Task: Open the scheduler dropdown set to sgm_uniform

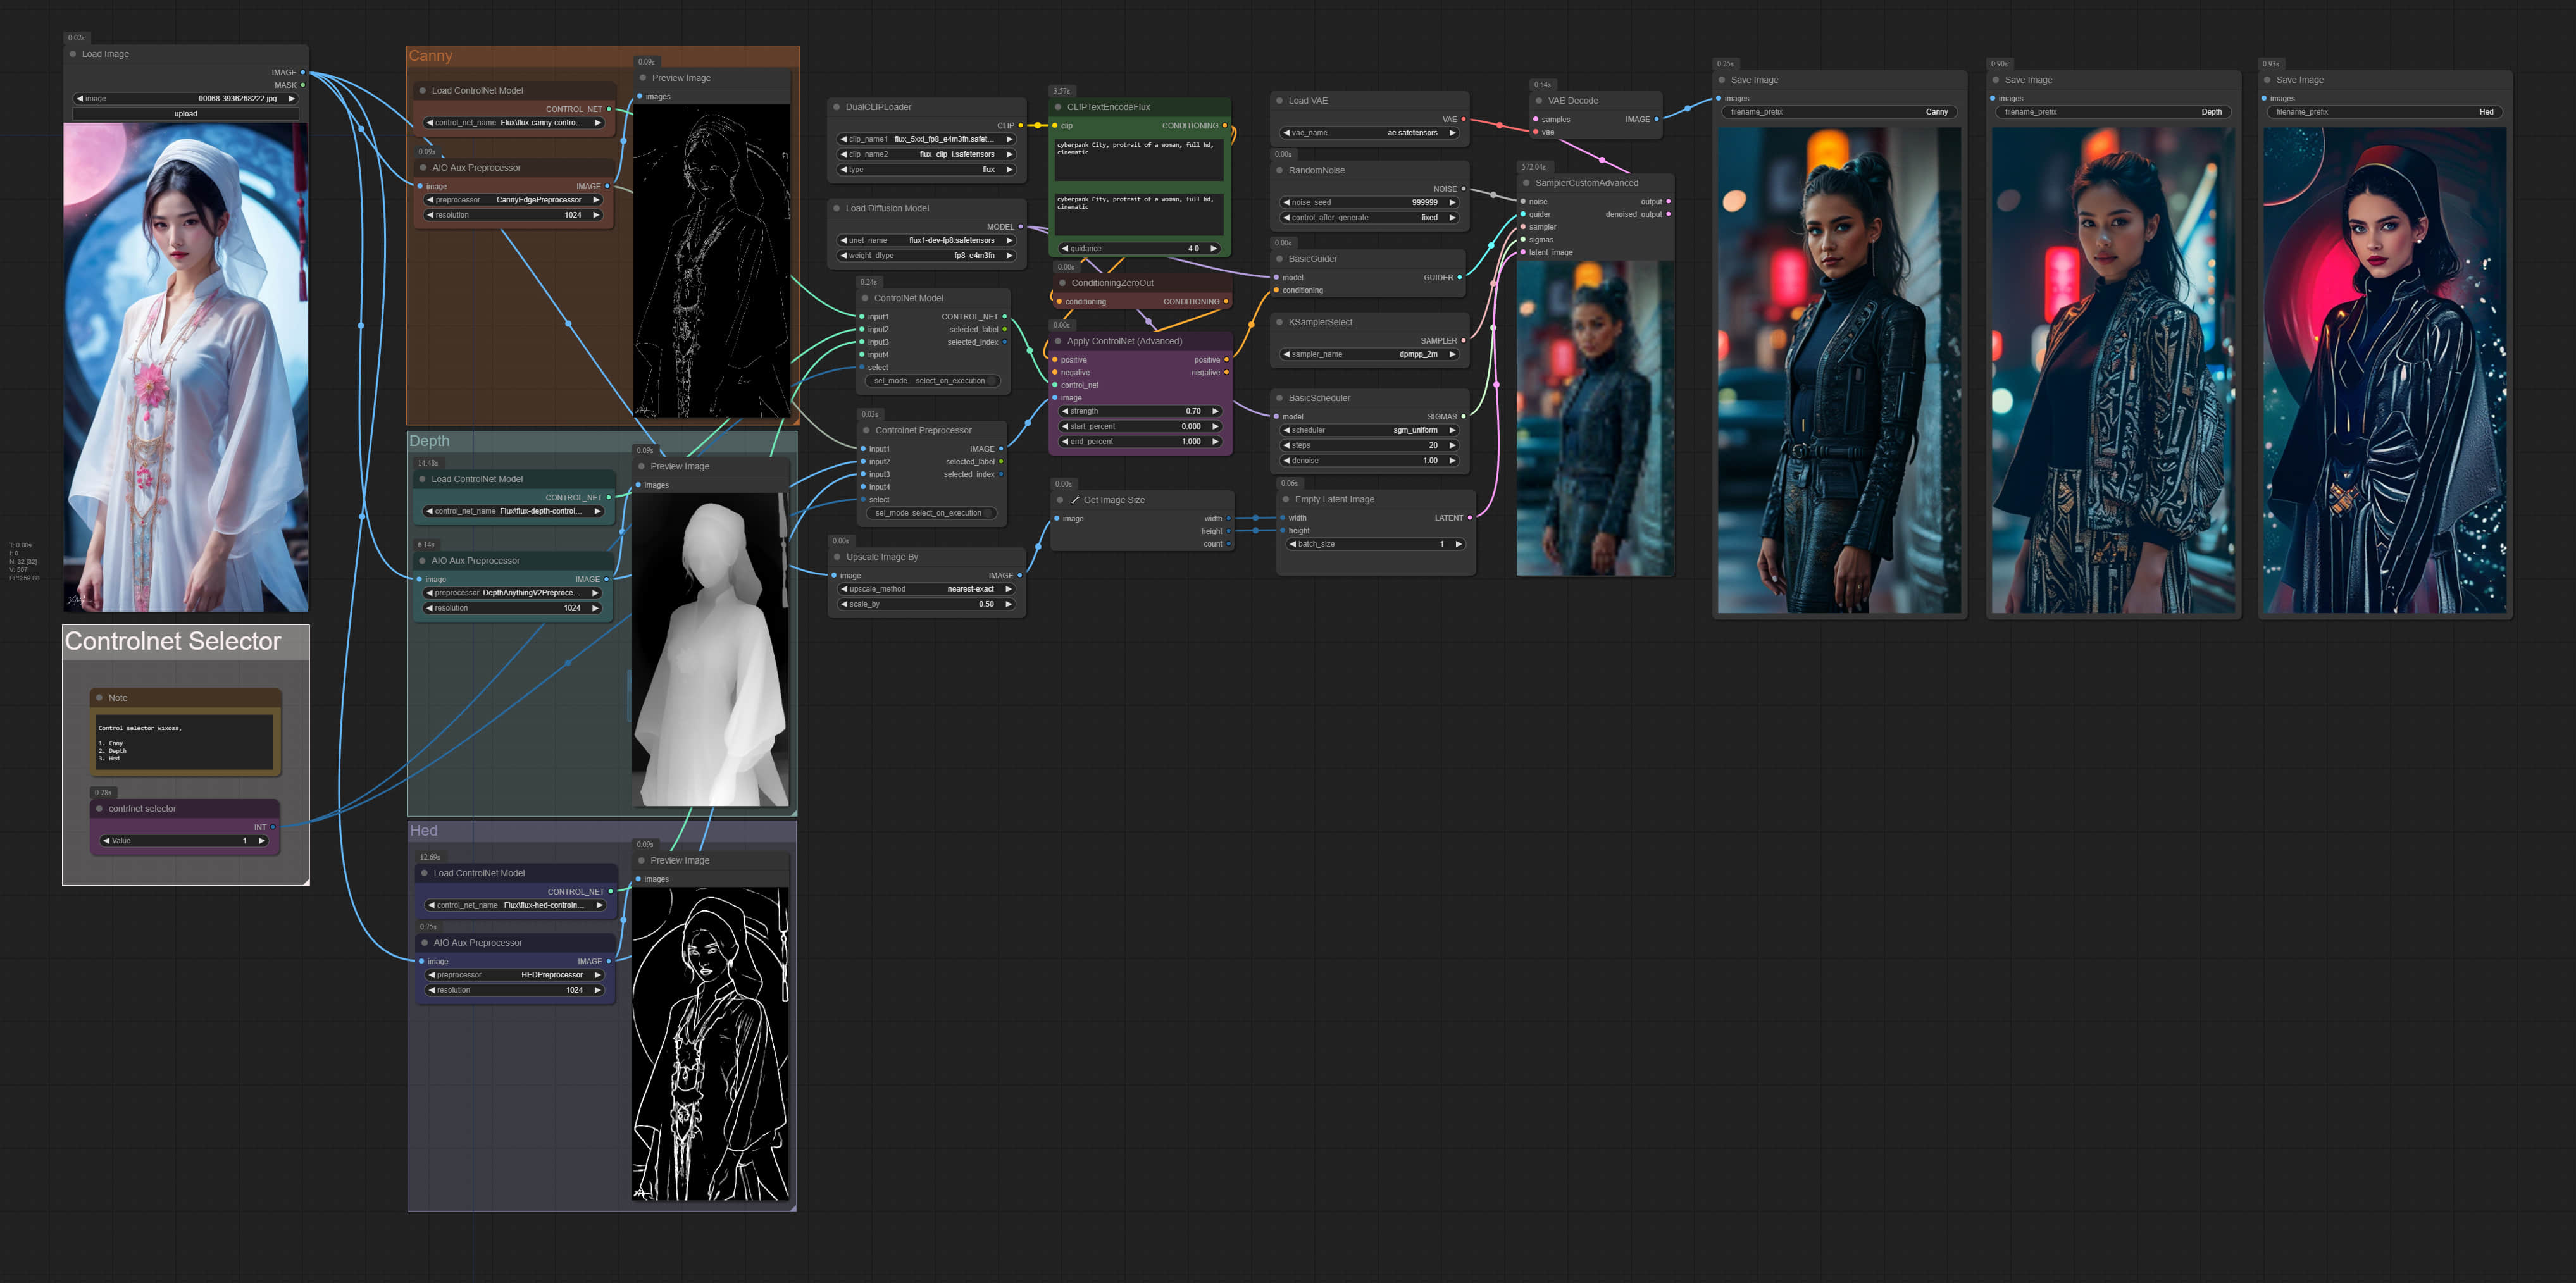Action: point(1368,430)
